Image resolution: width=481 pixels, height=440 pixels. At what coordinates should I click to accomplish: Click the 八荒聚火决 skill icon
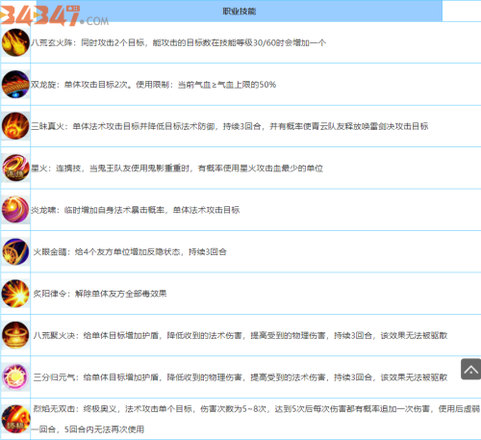point(15,335)
